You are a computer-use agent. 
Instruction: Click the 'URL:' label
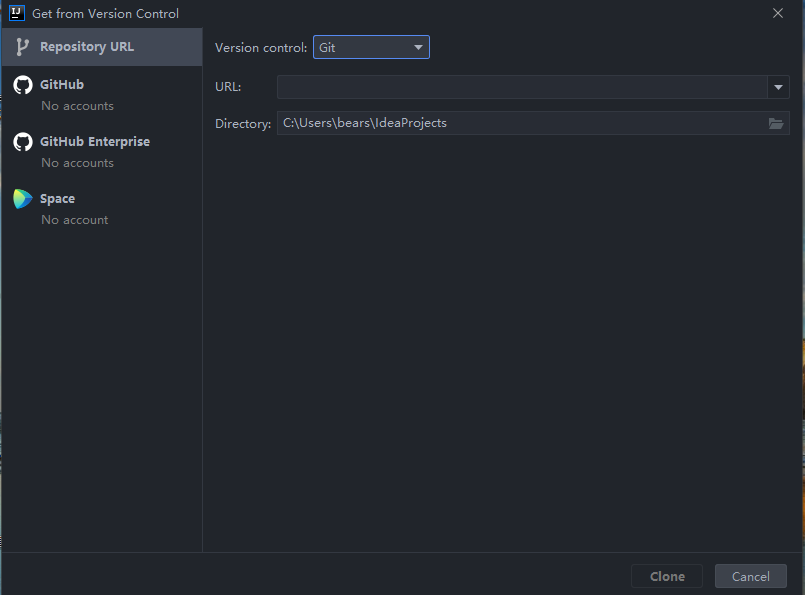pyautogui.click(x=228, y=87)
